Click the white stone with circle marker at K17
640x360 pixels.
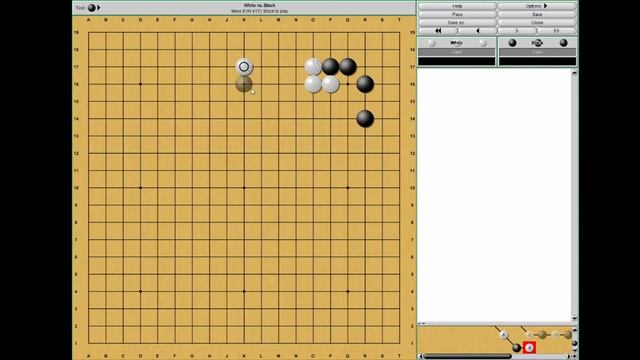tap(244, 67)
